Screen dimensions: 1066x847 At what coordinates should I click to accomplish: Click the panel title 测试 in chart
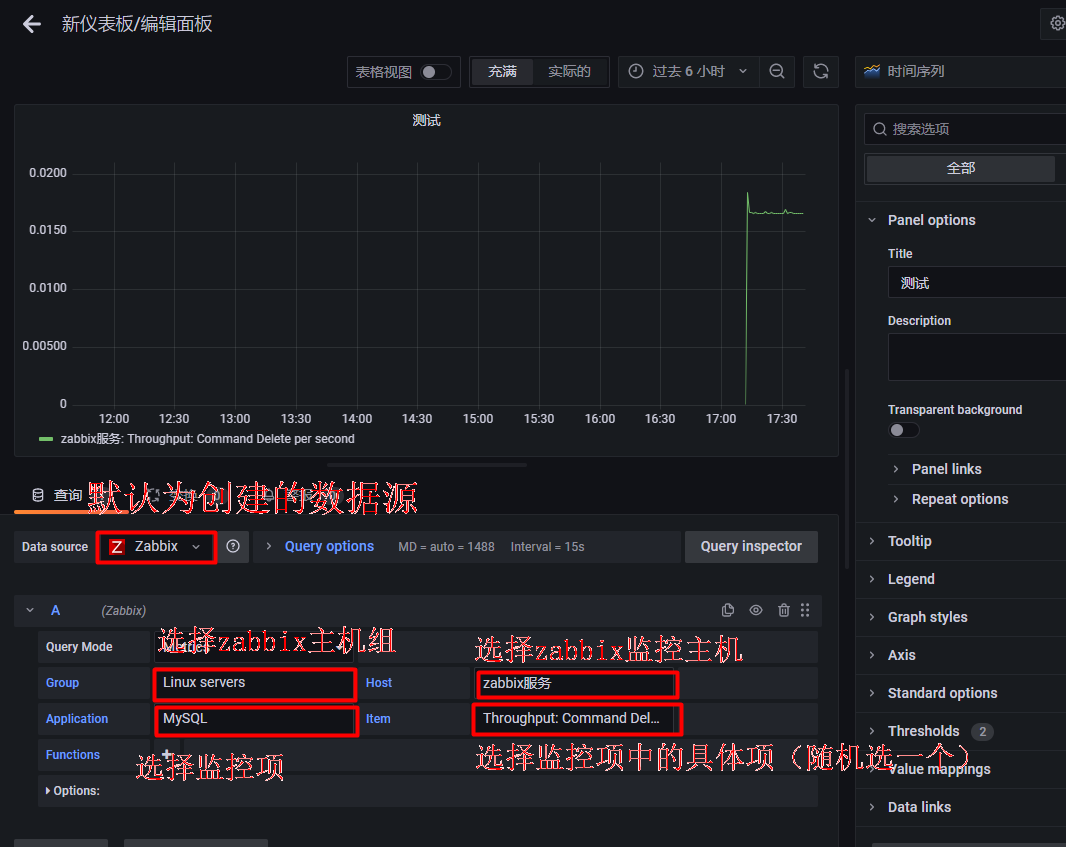pyautogui.click(x=426, y=120)
